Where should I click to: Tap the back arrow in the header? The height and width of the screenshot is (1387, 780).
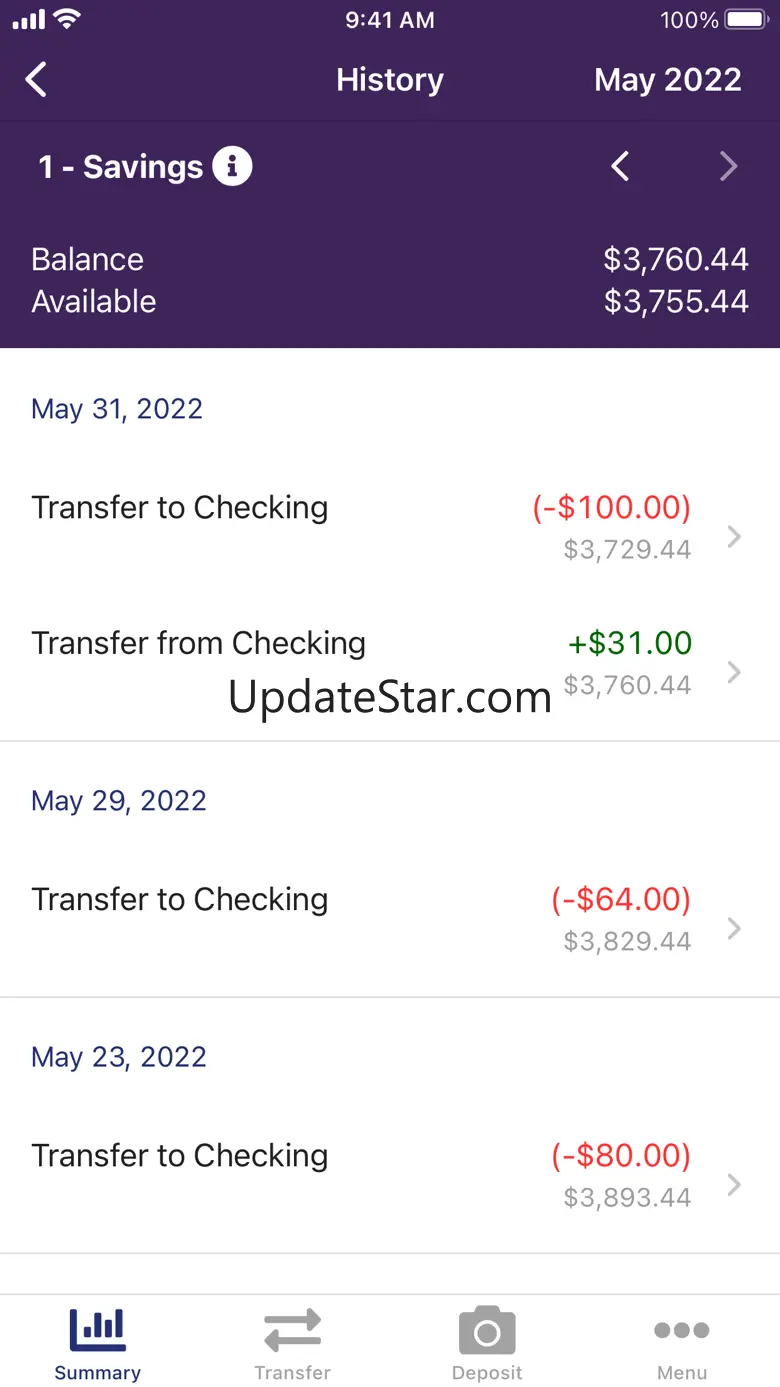click(36, 80)
